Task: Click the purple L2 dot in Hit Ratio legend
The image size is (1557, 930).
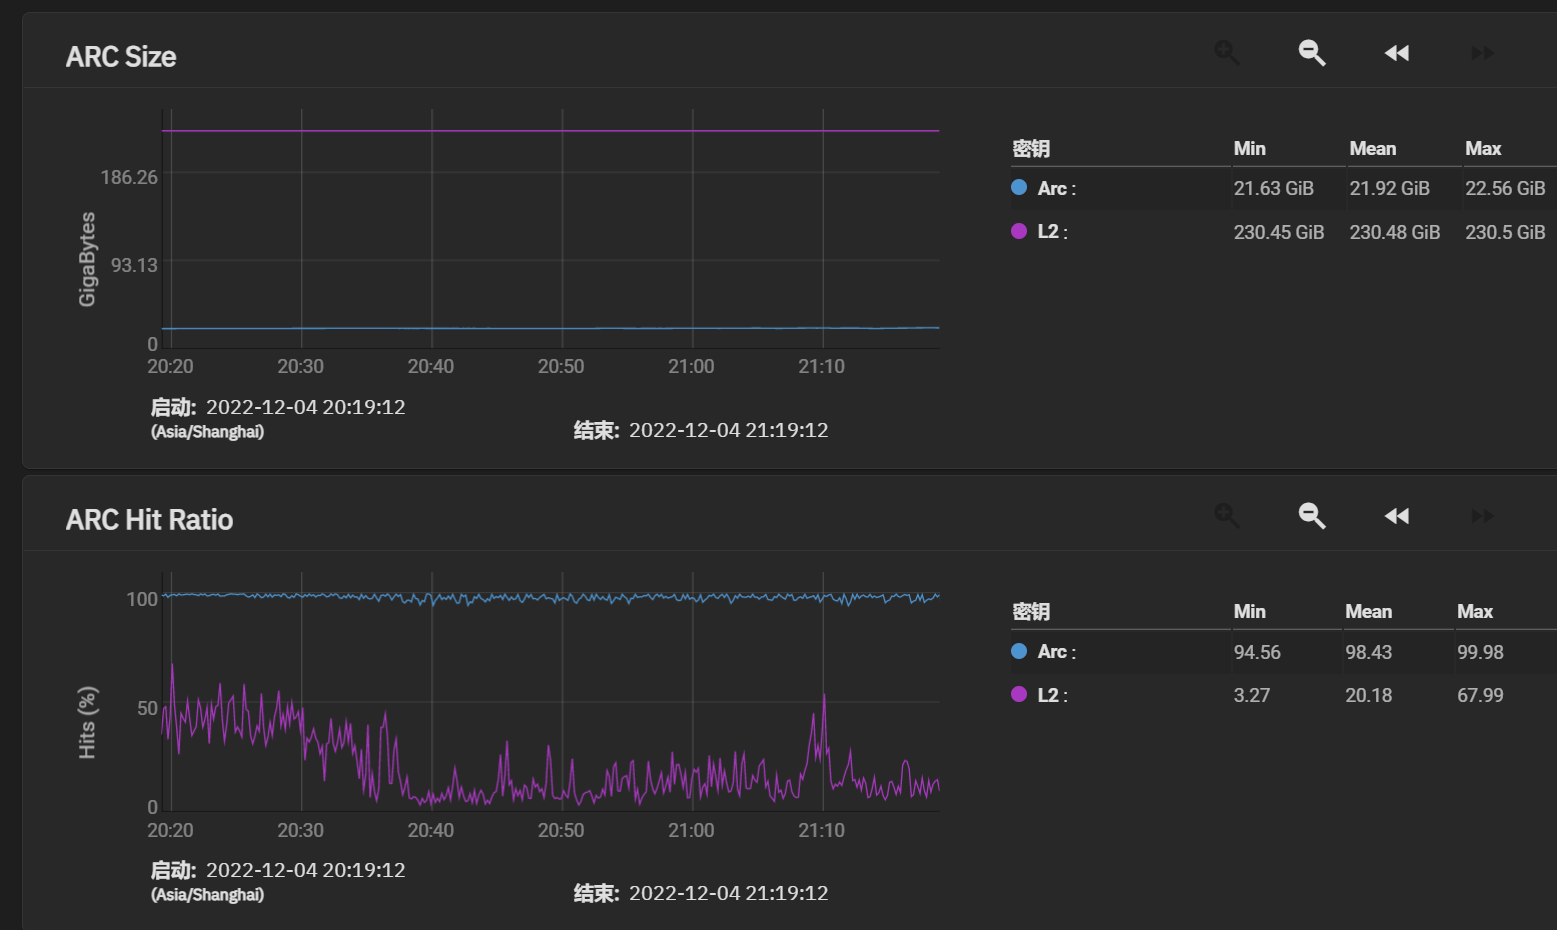Action: 1019,694
